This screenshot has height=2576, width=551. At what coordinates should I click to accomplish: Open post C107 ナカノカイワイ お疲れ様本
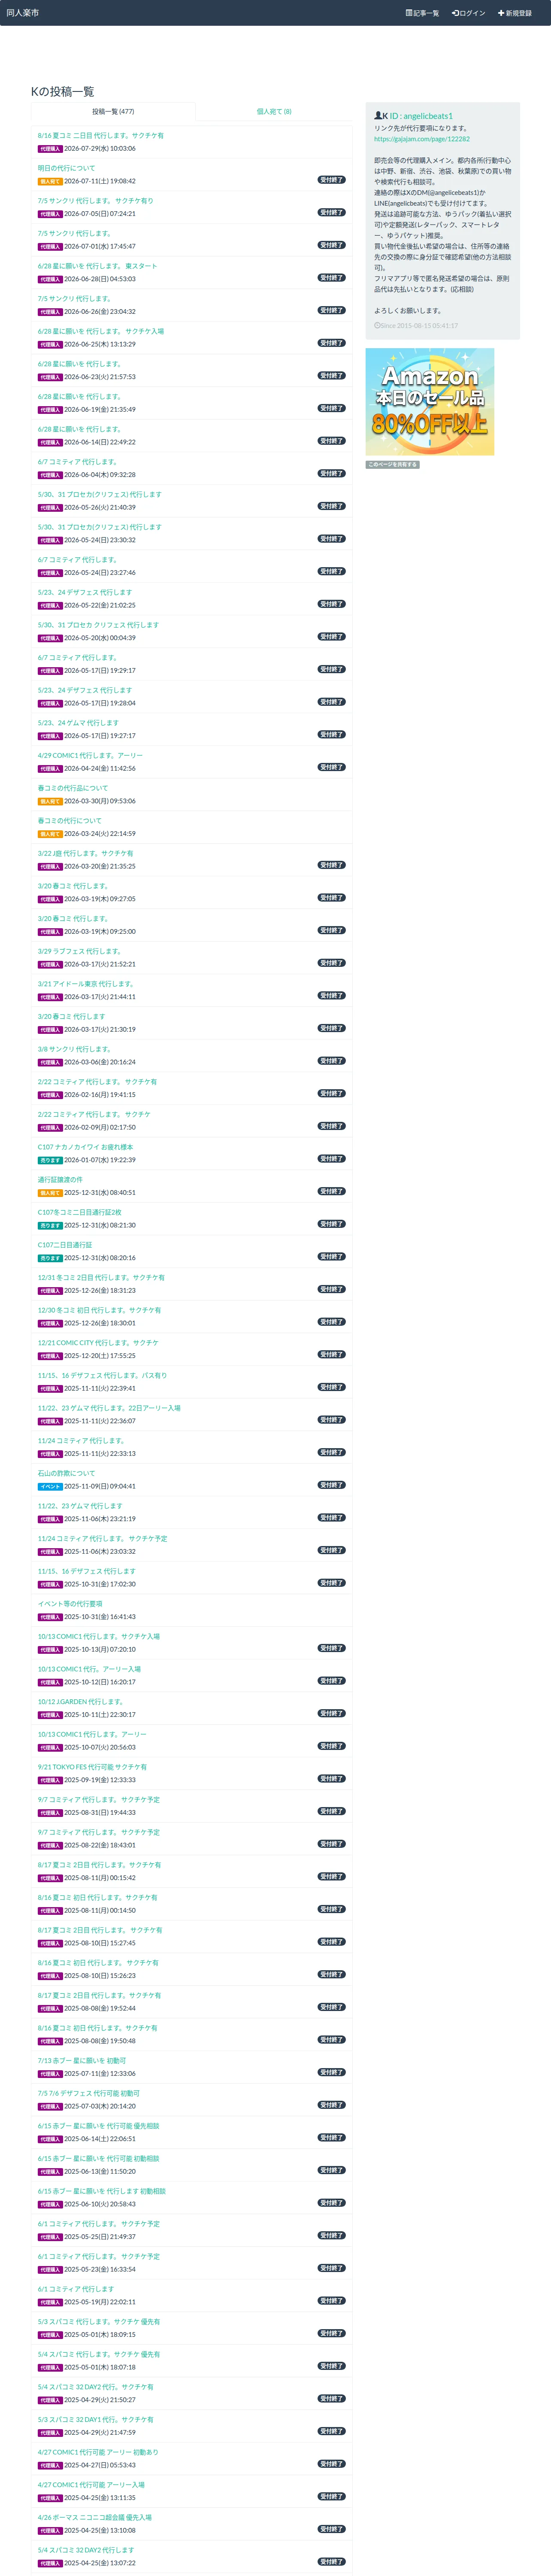[x=86, y=1147]
